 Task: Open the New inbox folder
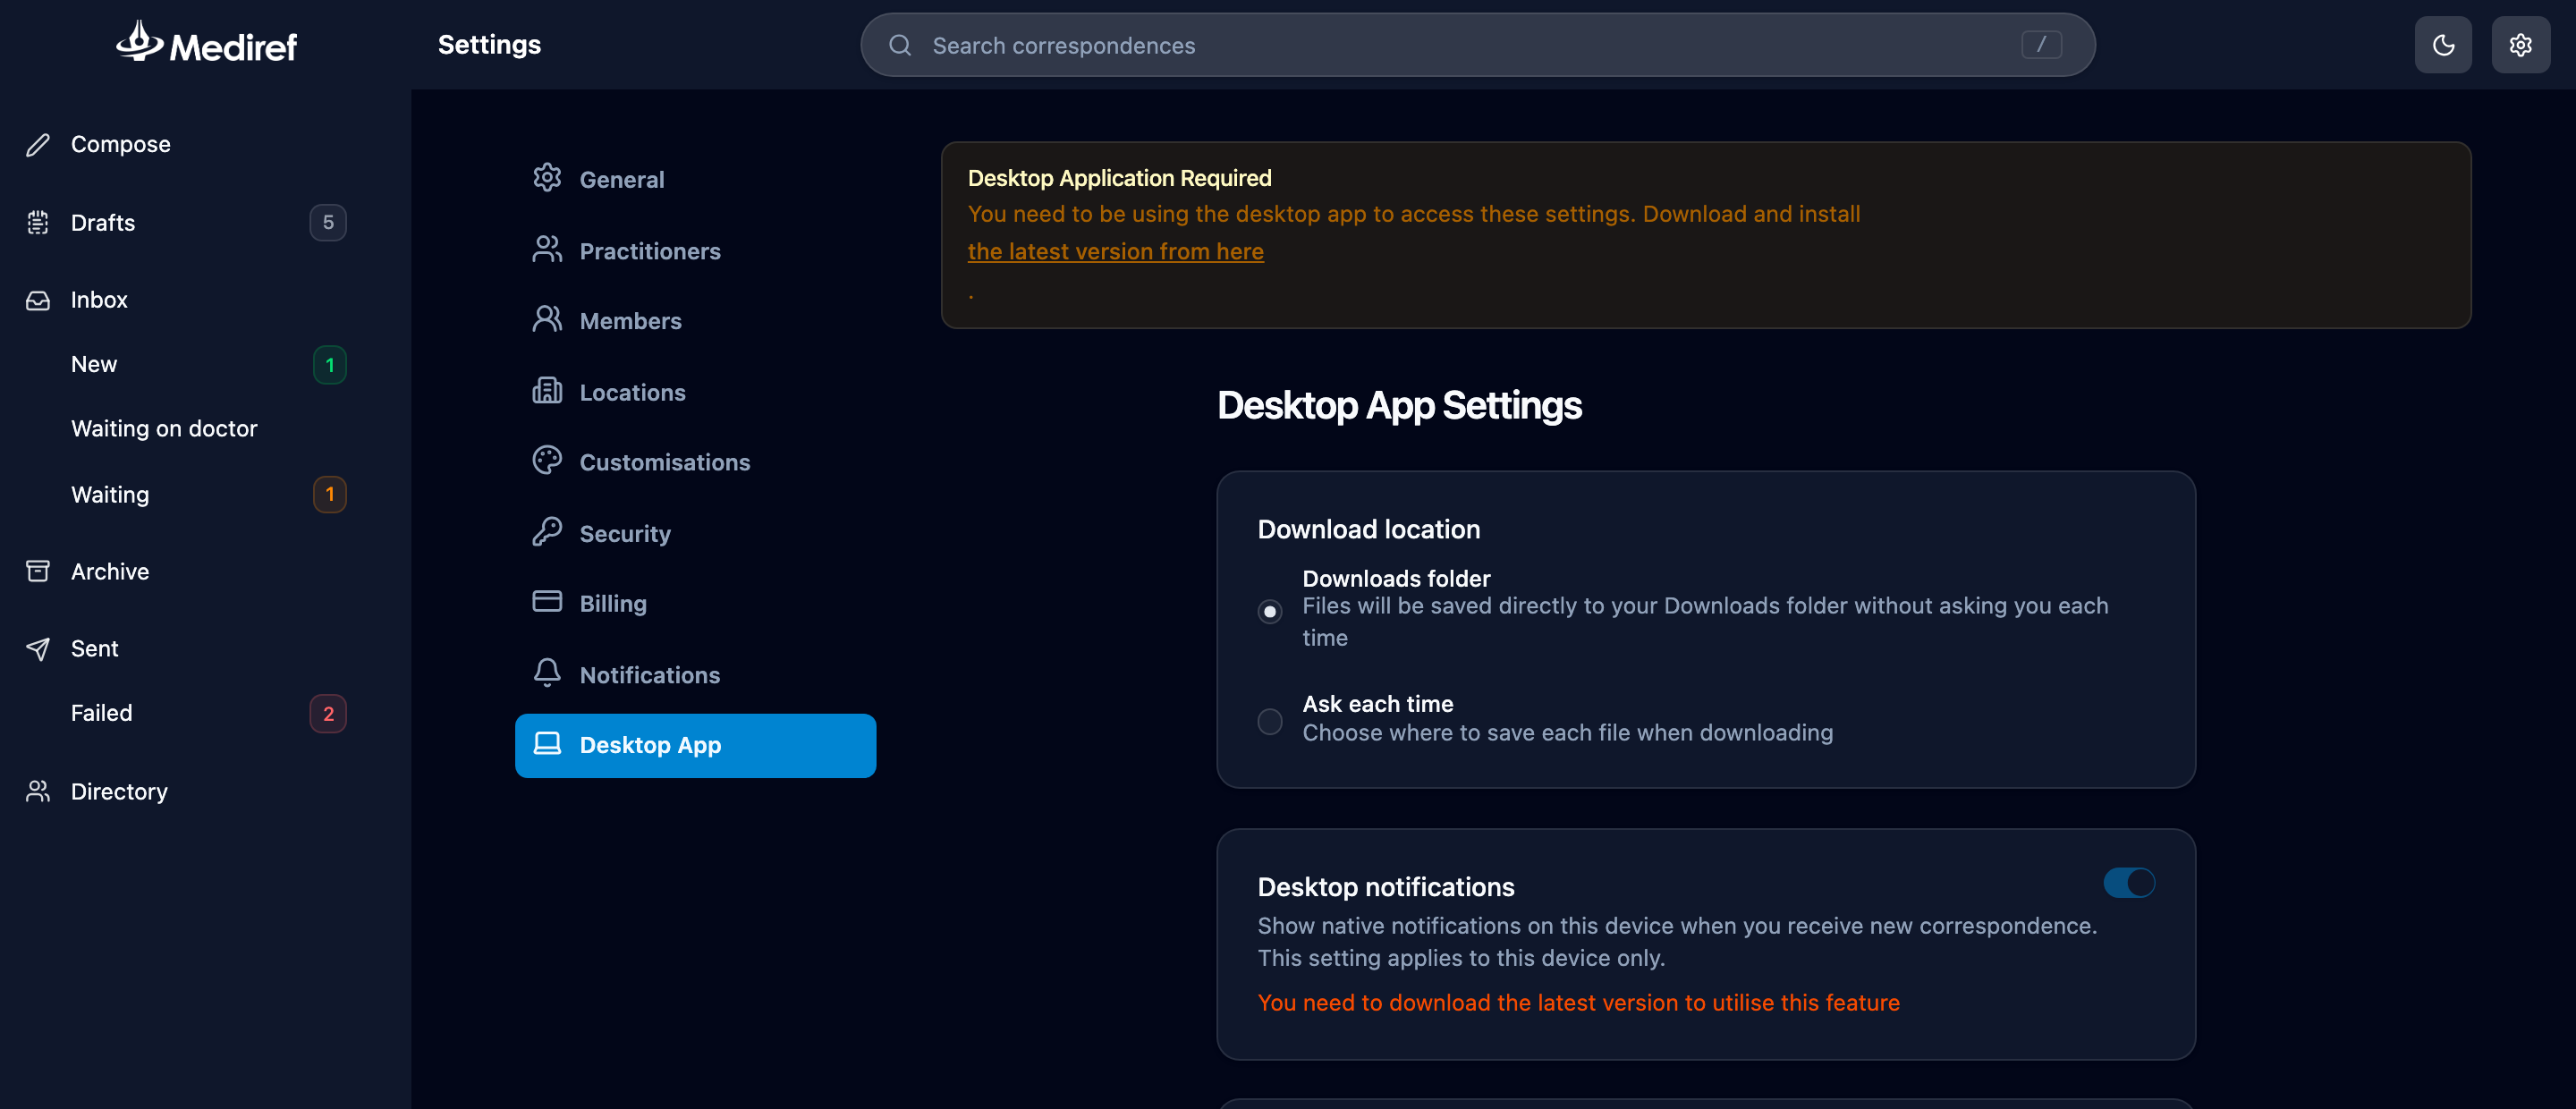coord(94,364)
